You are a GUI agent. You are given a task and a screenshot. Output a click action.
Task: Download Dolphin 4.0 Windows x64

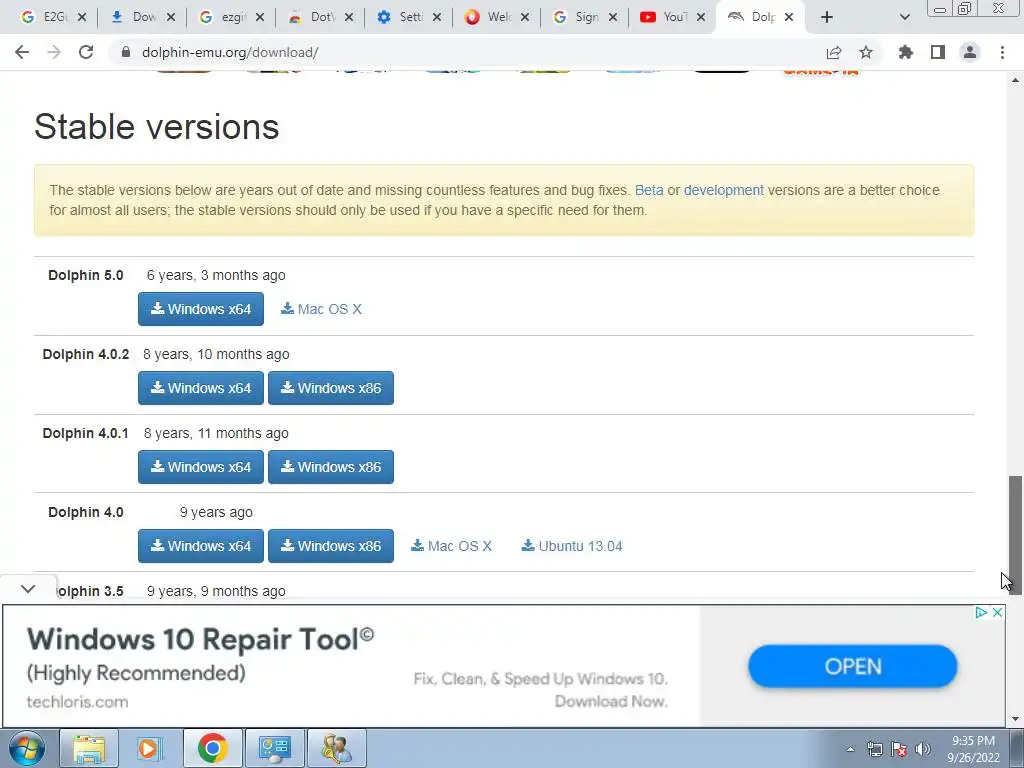(200, 546)
